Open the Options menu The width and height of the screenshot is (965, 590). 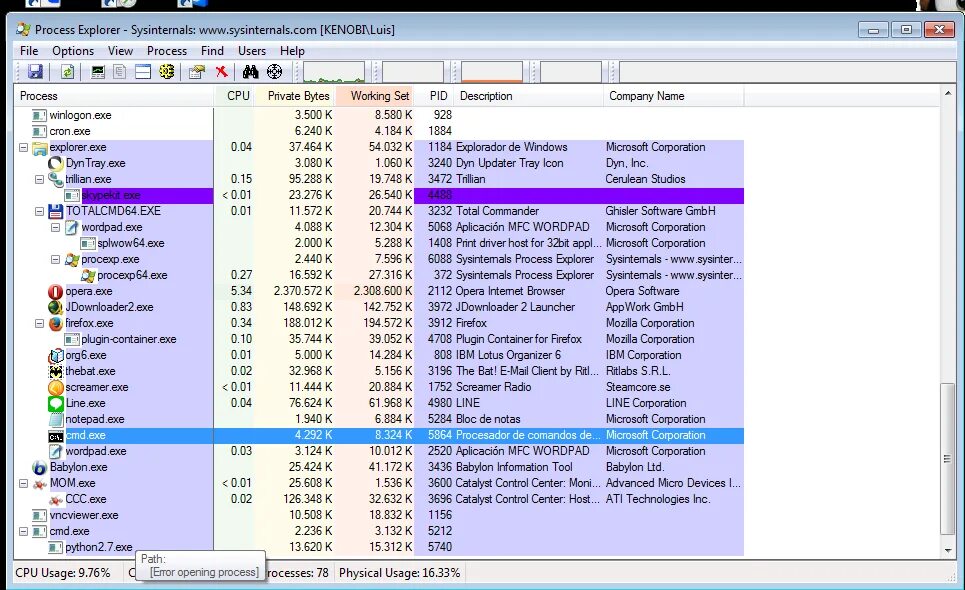pos(73,50)
